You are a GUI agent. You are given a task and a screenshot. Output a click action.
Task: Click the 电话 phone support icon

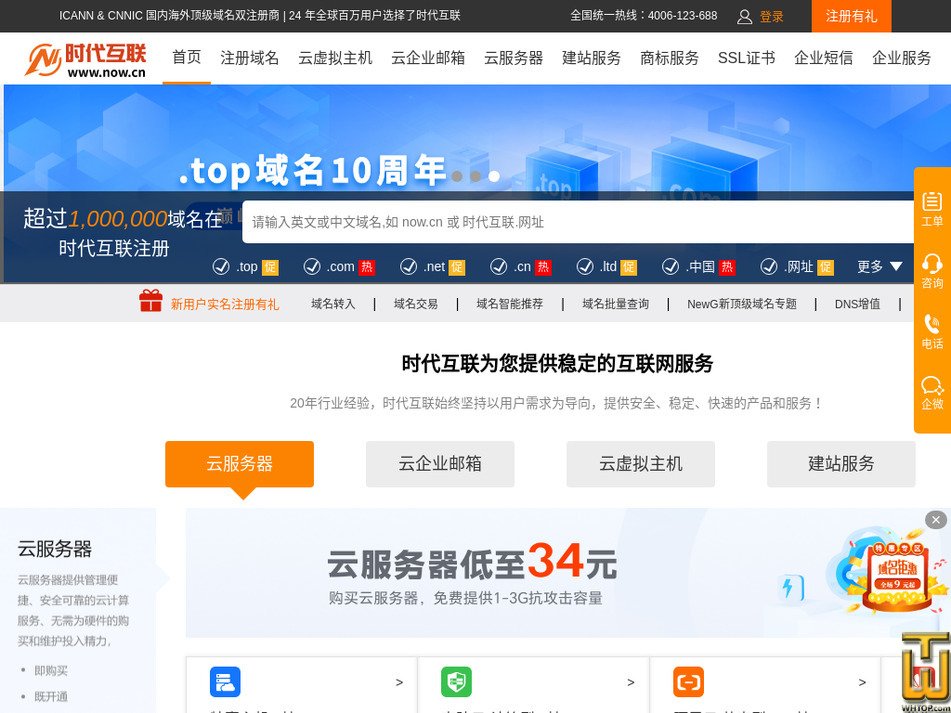(x=932, y=330)
